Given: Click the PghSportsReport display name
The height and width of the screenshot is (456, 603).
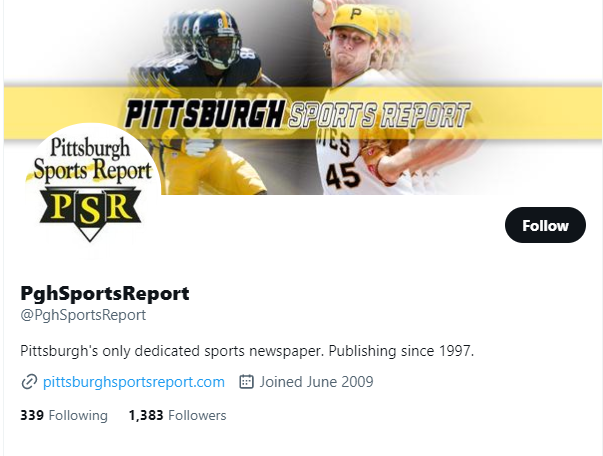Looking at the screenshot, I should [x=105, y=293].
